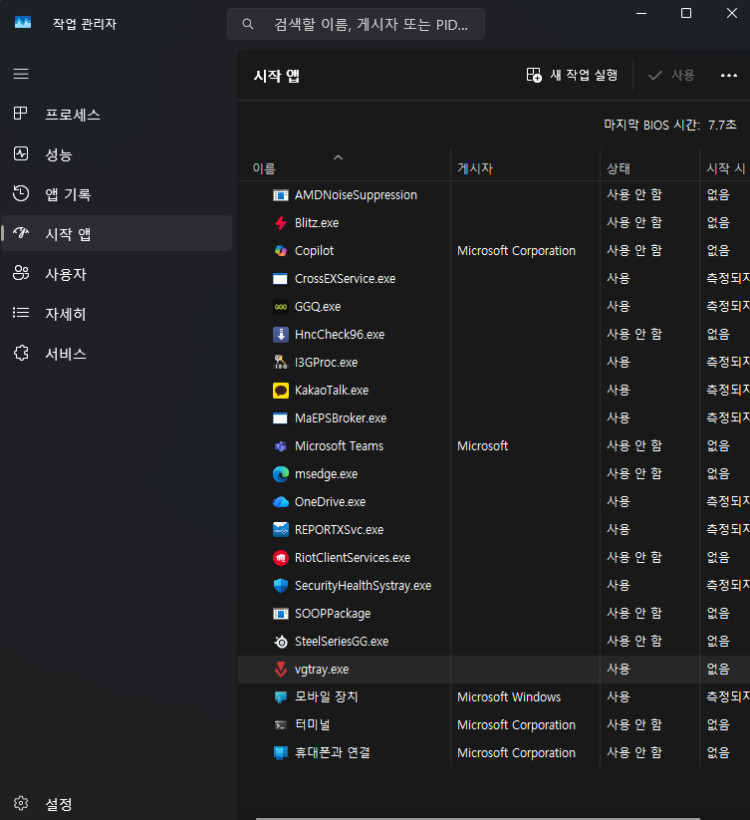Click the Copilot app icon

click(280, 251)
